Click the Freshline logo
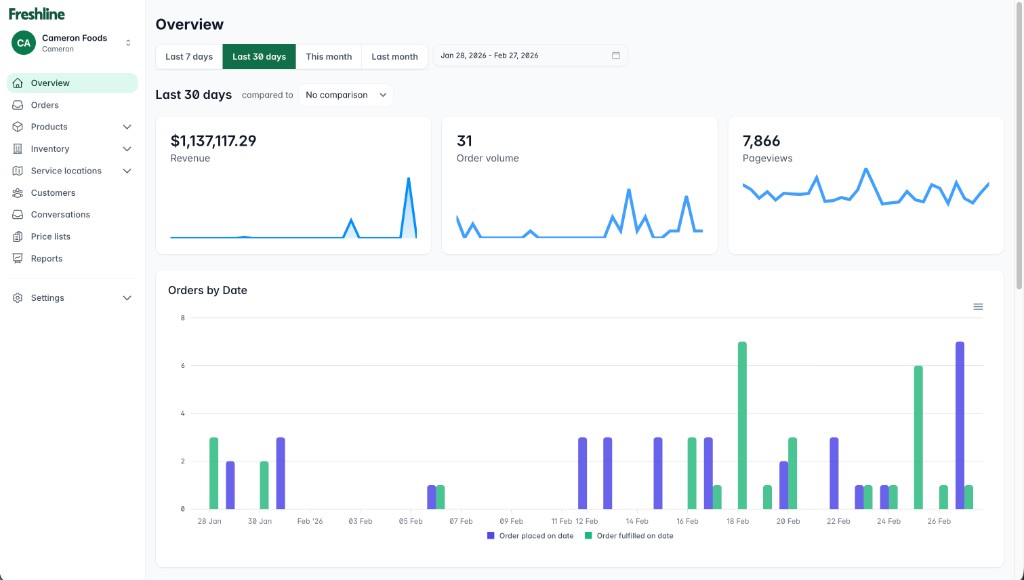Viewport: 1024px width, 580px height. tap(36, 14)
